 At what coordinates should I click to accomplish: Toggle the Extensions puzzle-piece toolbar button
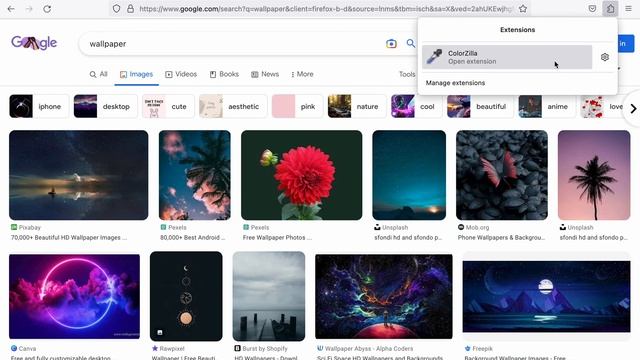610,9
